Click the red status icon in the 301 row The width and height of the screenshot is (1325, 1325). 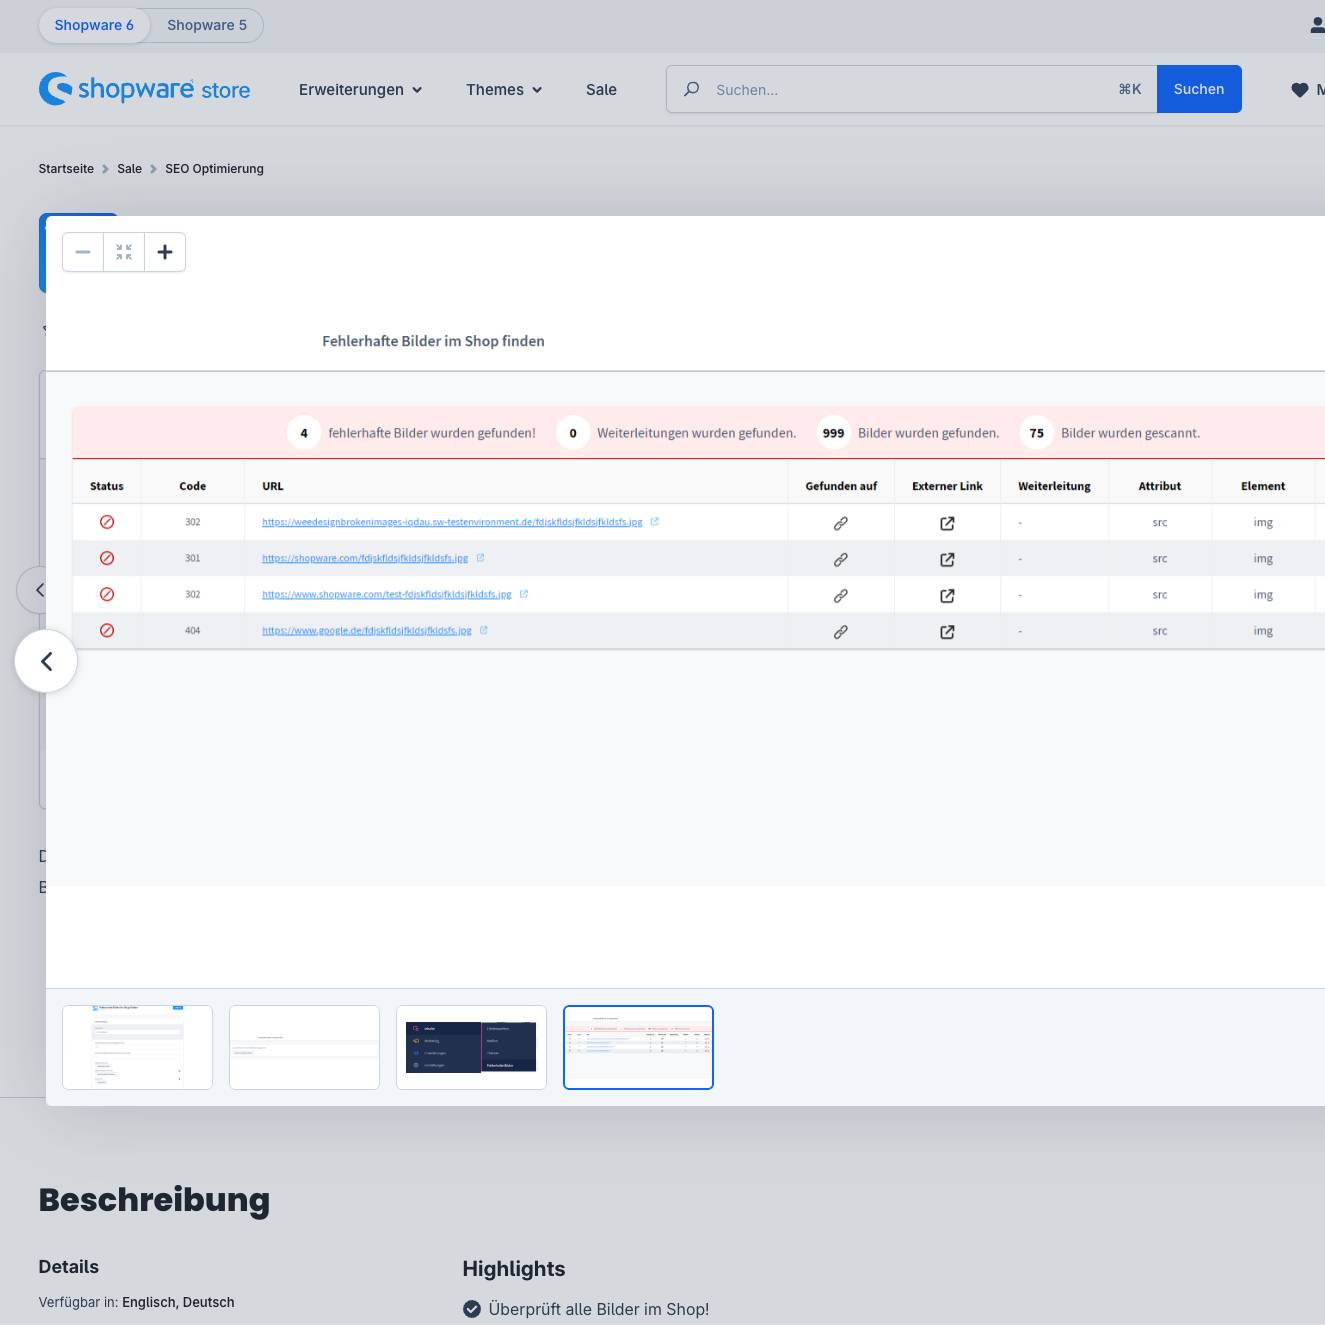107,558
